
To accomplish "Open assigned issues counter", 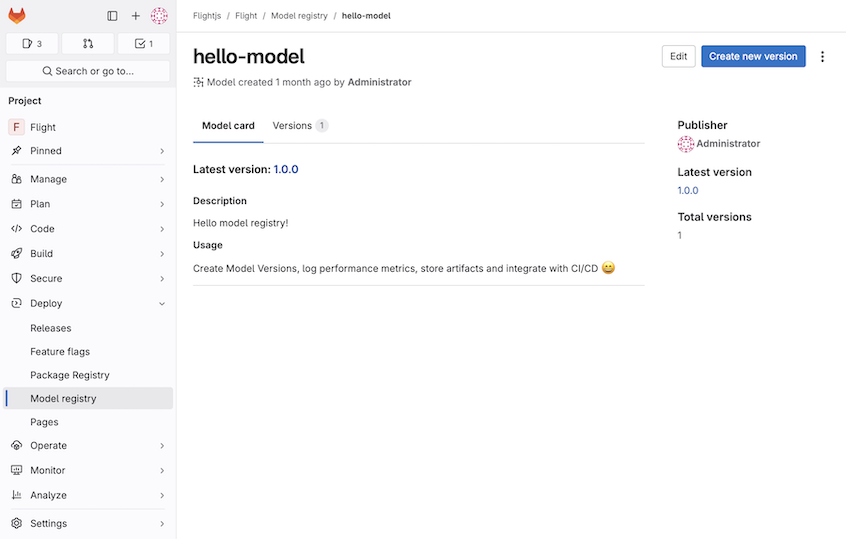I will pos(32,44).
